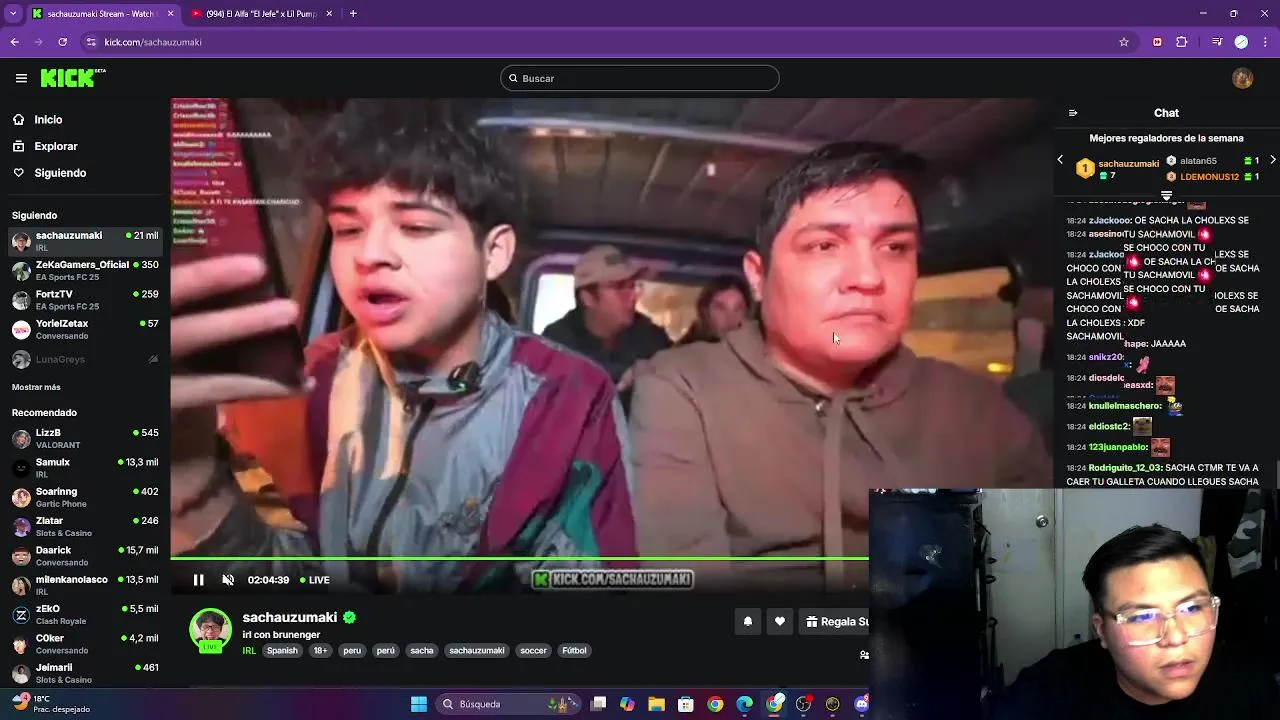Open milenkanolasco recommended channel
The image size is (1280, 720).
click(84, 585)
